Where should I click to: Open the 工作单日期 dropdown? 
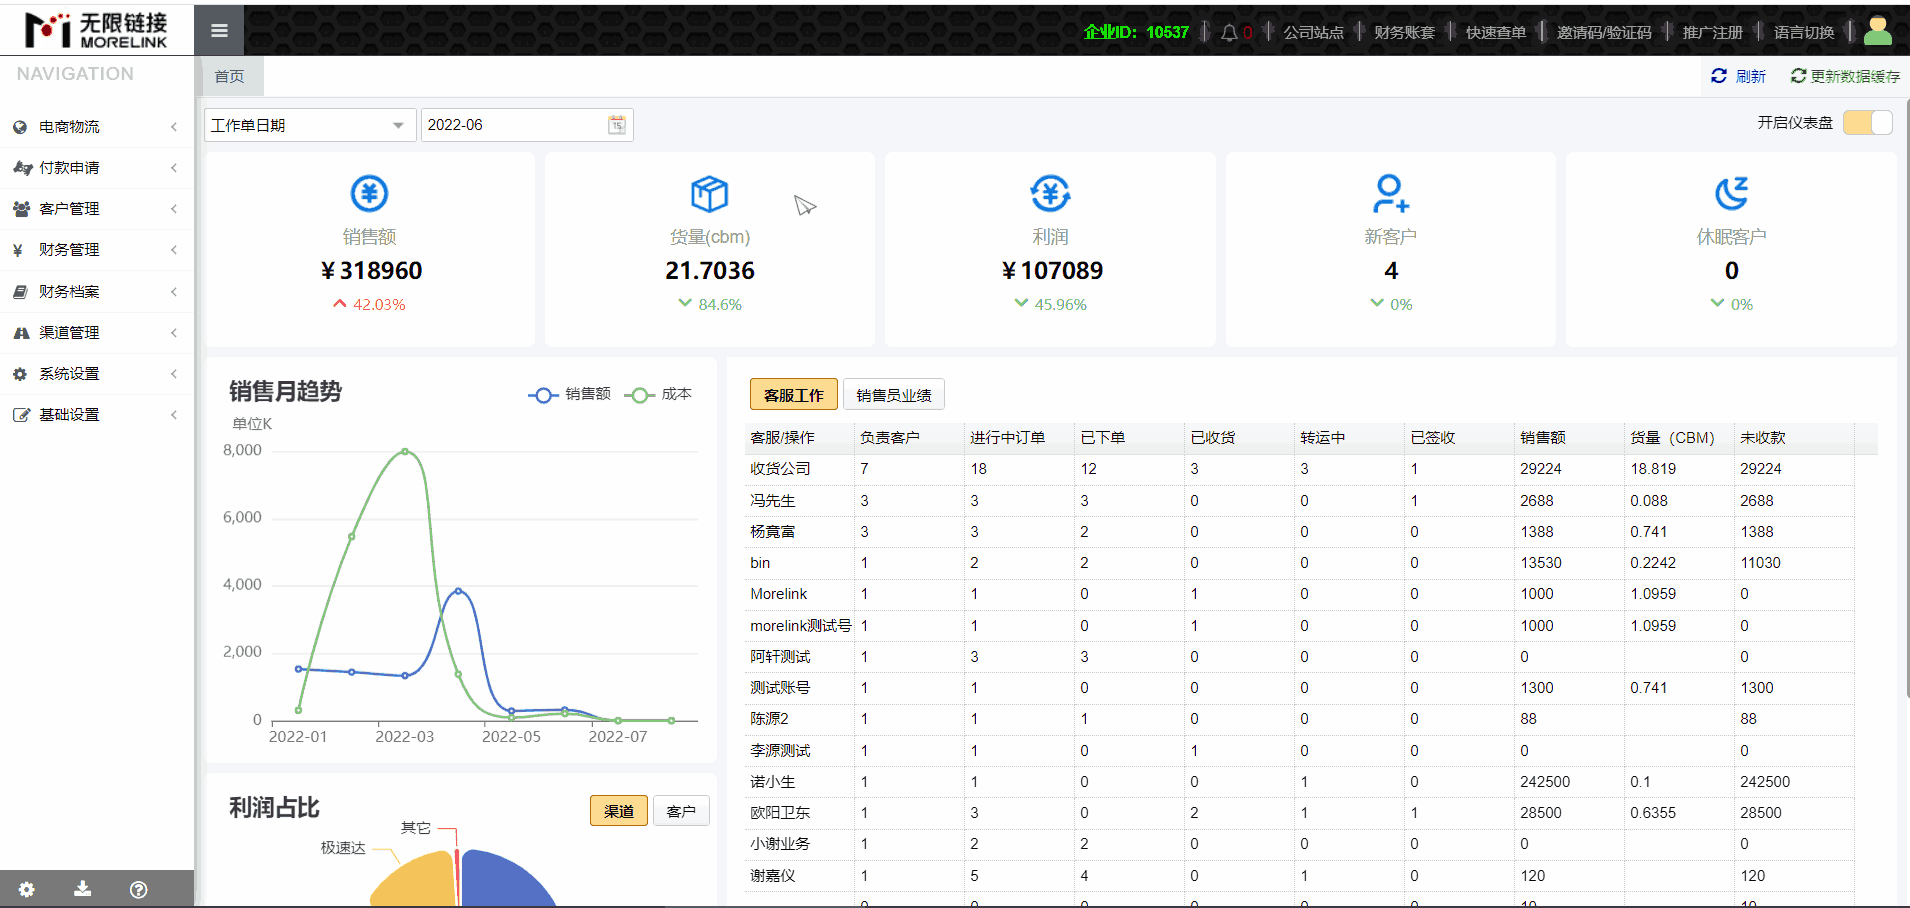(309, 124)
